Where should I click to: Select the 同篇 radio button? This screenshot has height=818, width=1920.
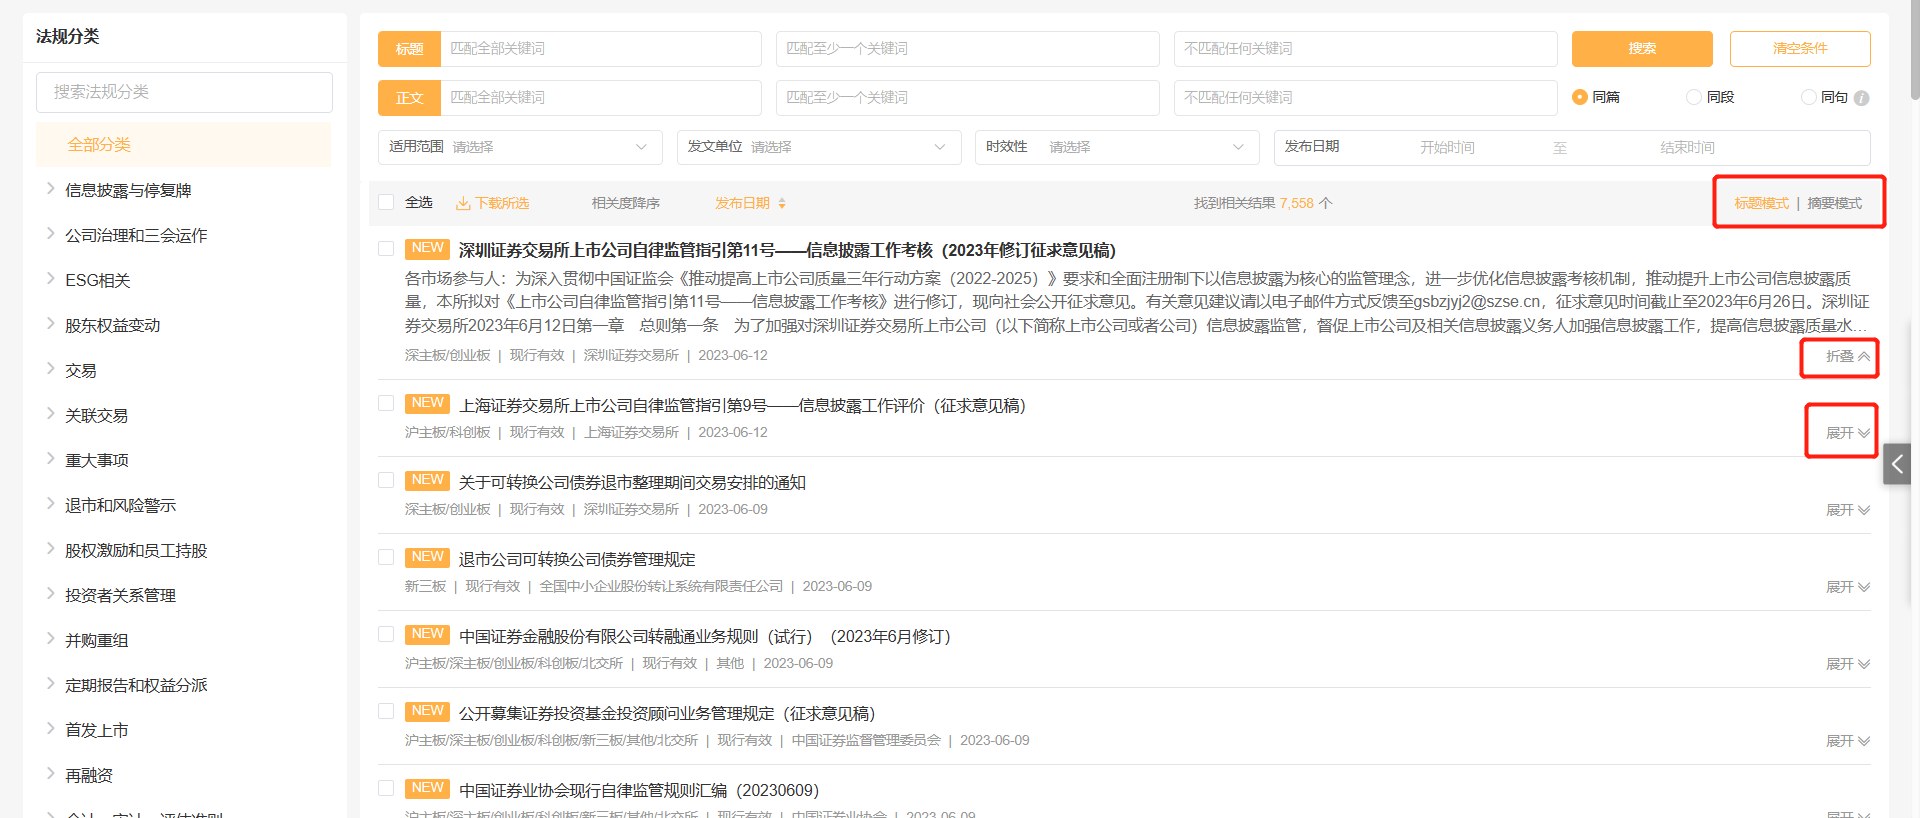1580,97
